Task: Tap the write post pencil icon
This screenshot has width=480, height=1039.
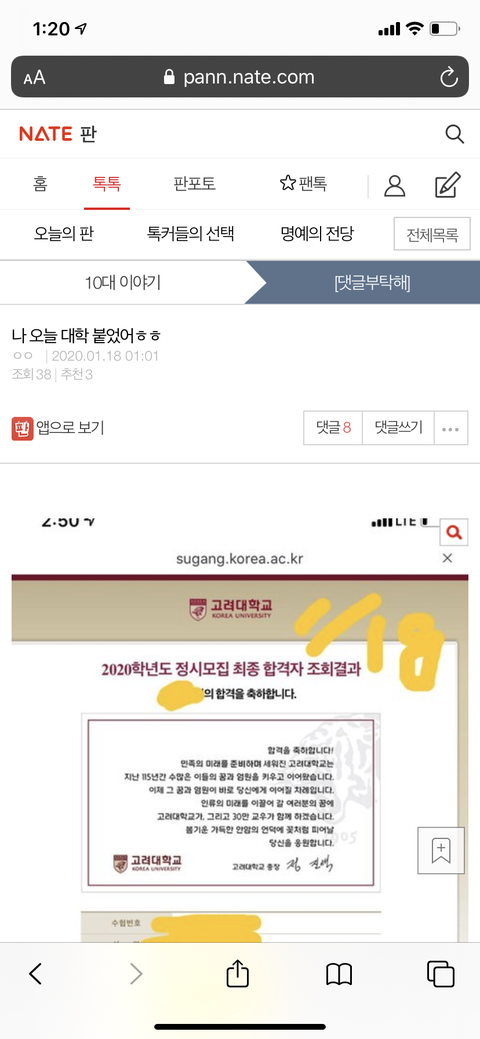Action: pyautogui.click(x=448, y=185)
